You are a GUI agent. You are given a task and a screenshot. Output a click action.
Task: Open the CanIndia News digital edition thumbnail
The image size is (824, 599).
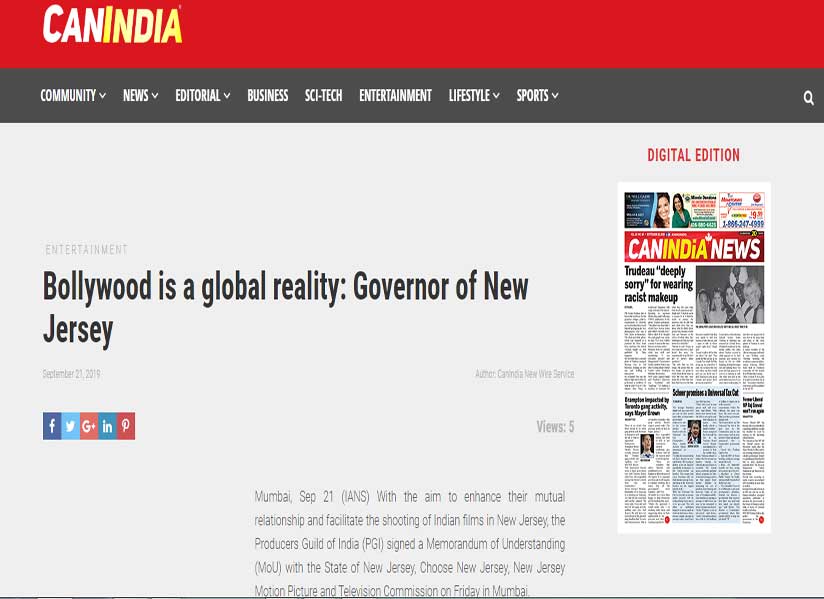[694, 357]
